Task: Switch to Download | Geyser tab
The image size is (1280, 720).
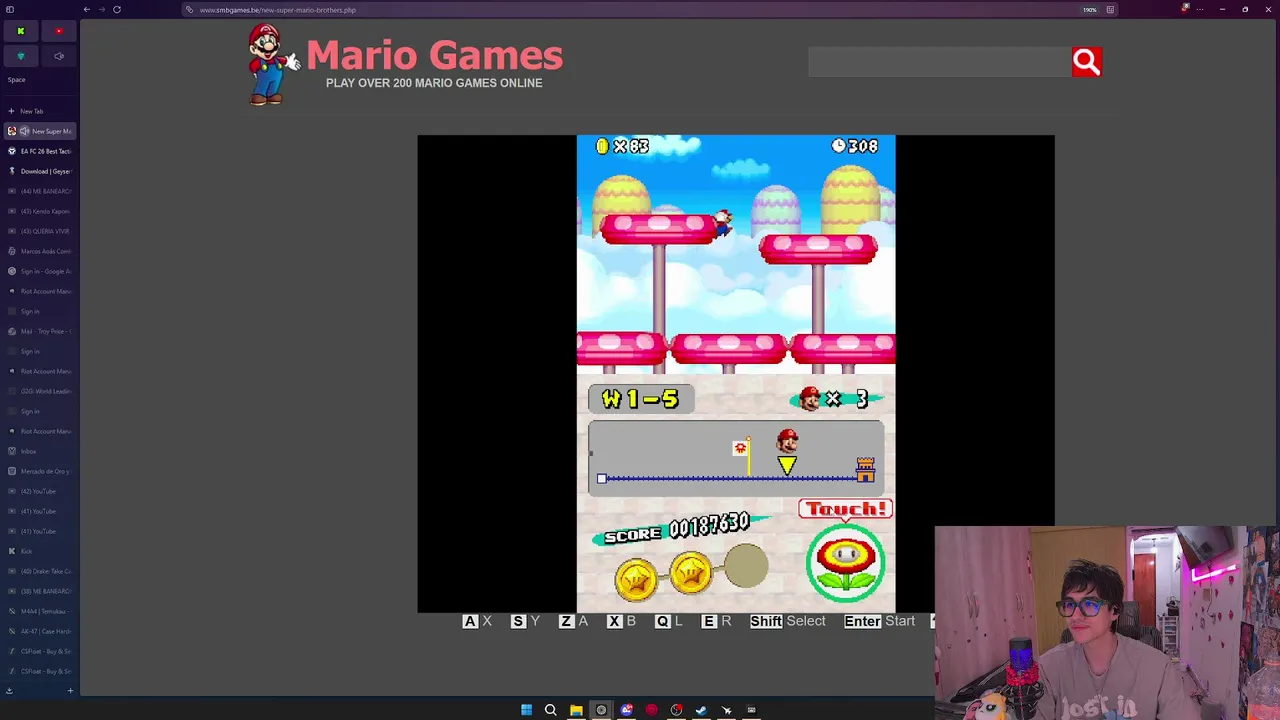Action: point(39,171)
